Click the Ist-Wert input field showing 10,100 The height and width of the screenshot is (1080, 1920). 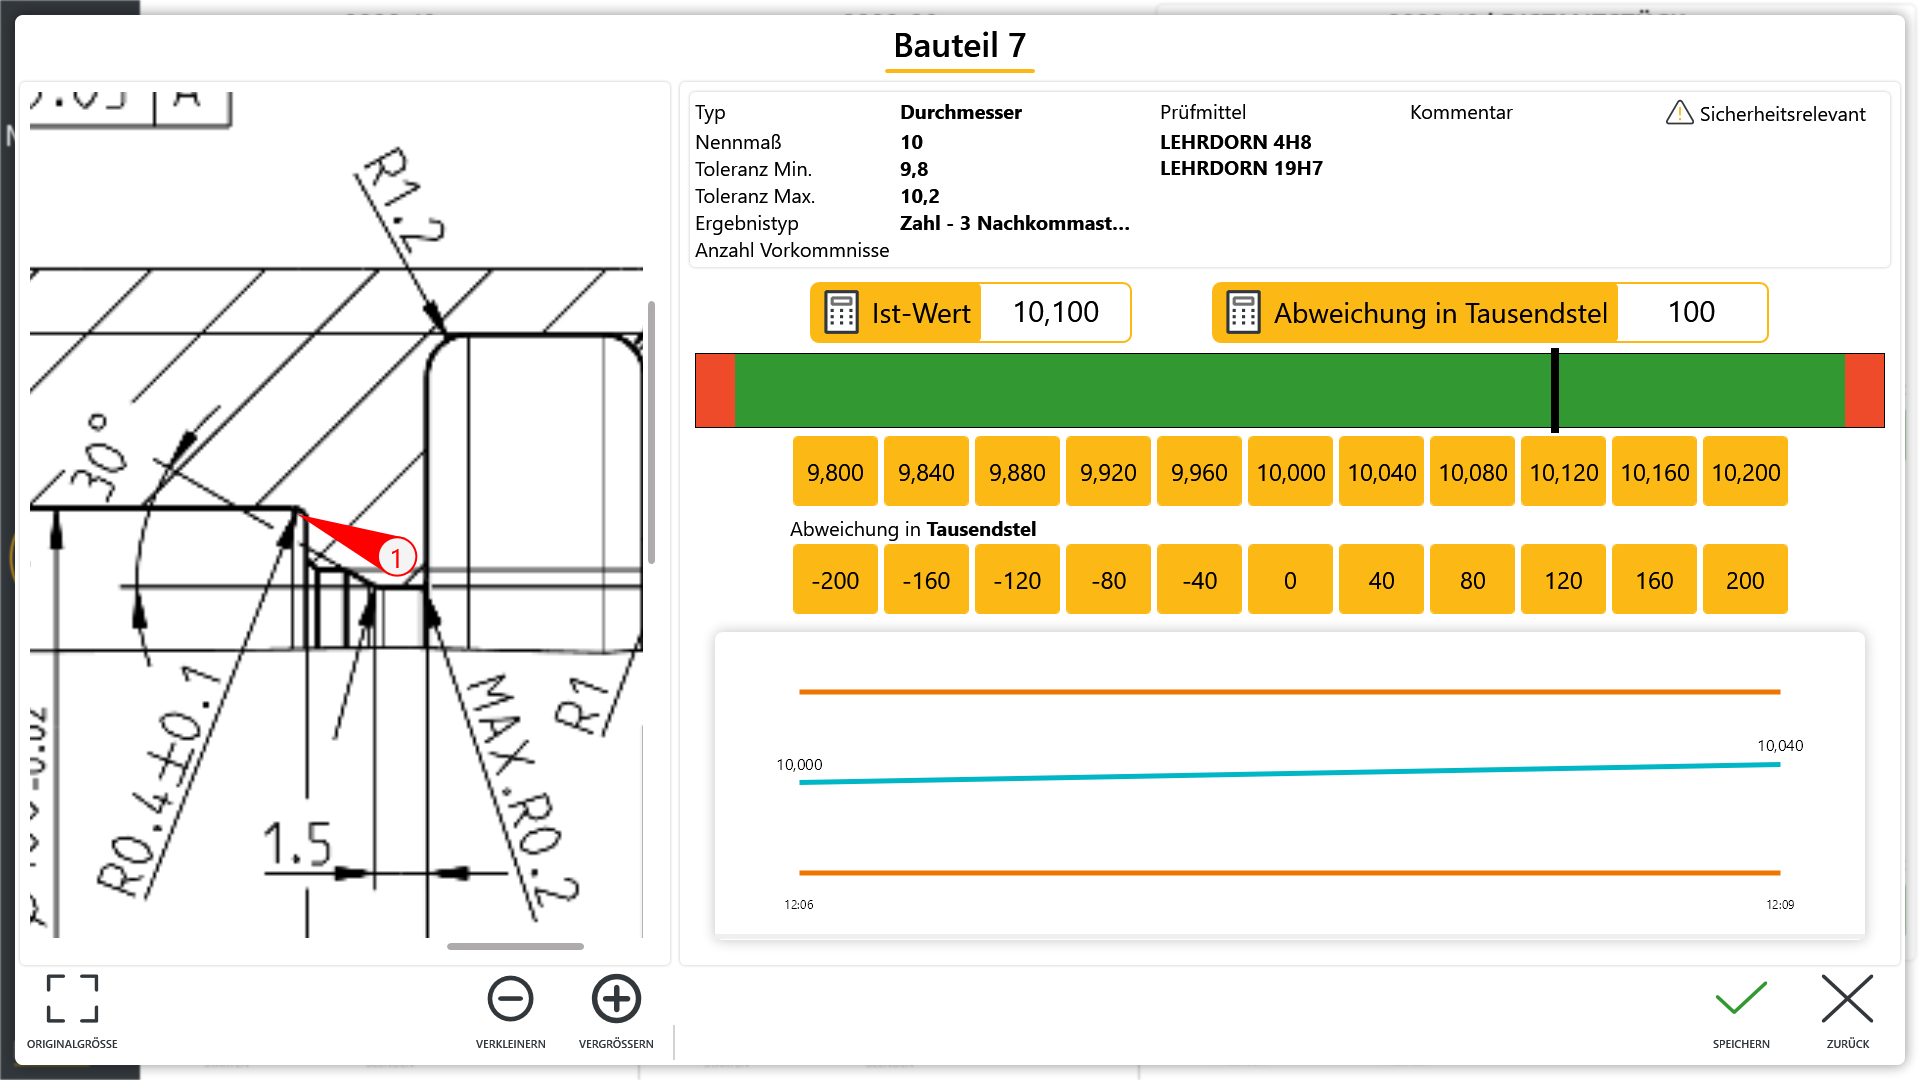coord(1055,313)
